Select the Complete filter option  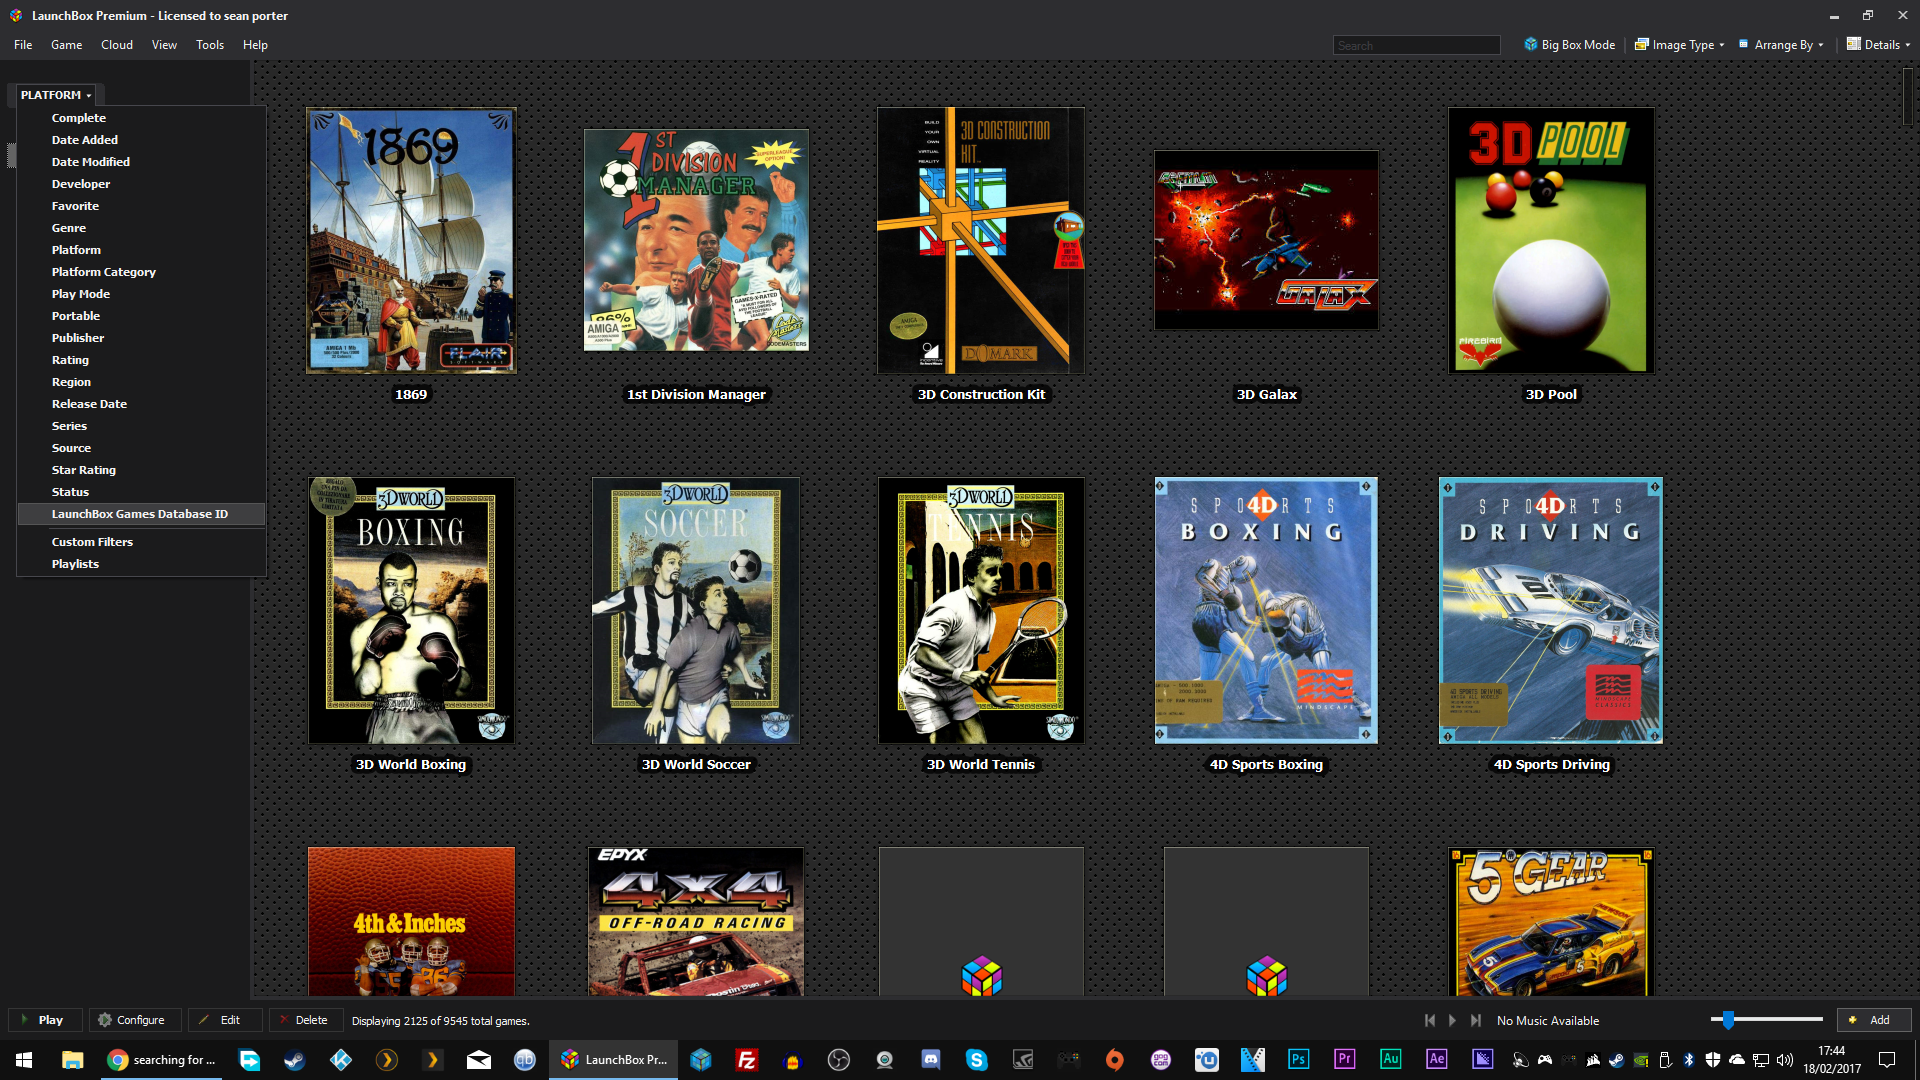click(x=141, y=118)
